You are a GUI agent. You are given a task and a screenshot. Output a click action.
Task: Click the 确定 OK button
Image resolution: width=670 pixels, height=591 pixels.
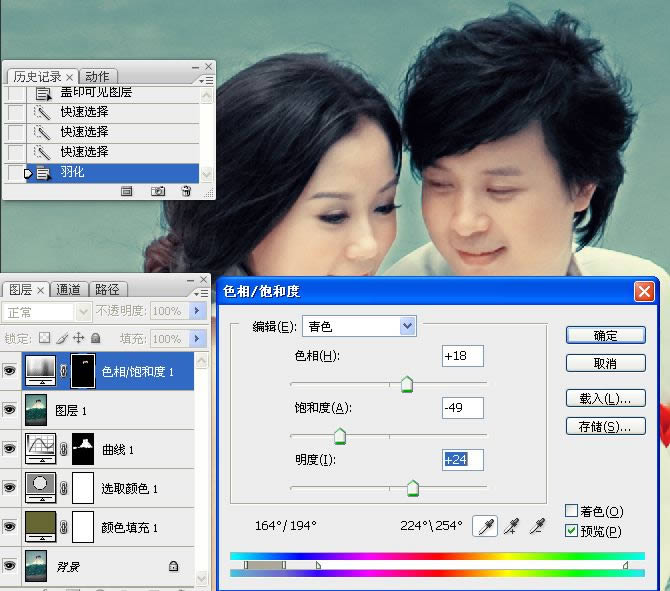(x=605, y=335)
